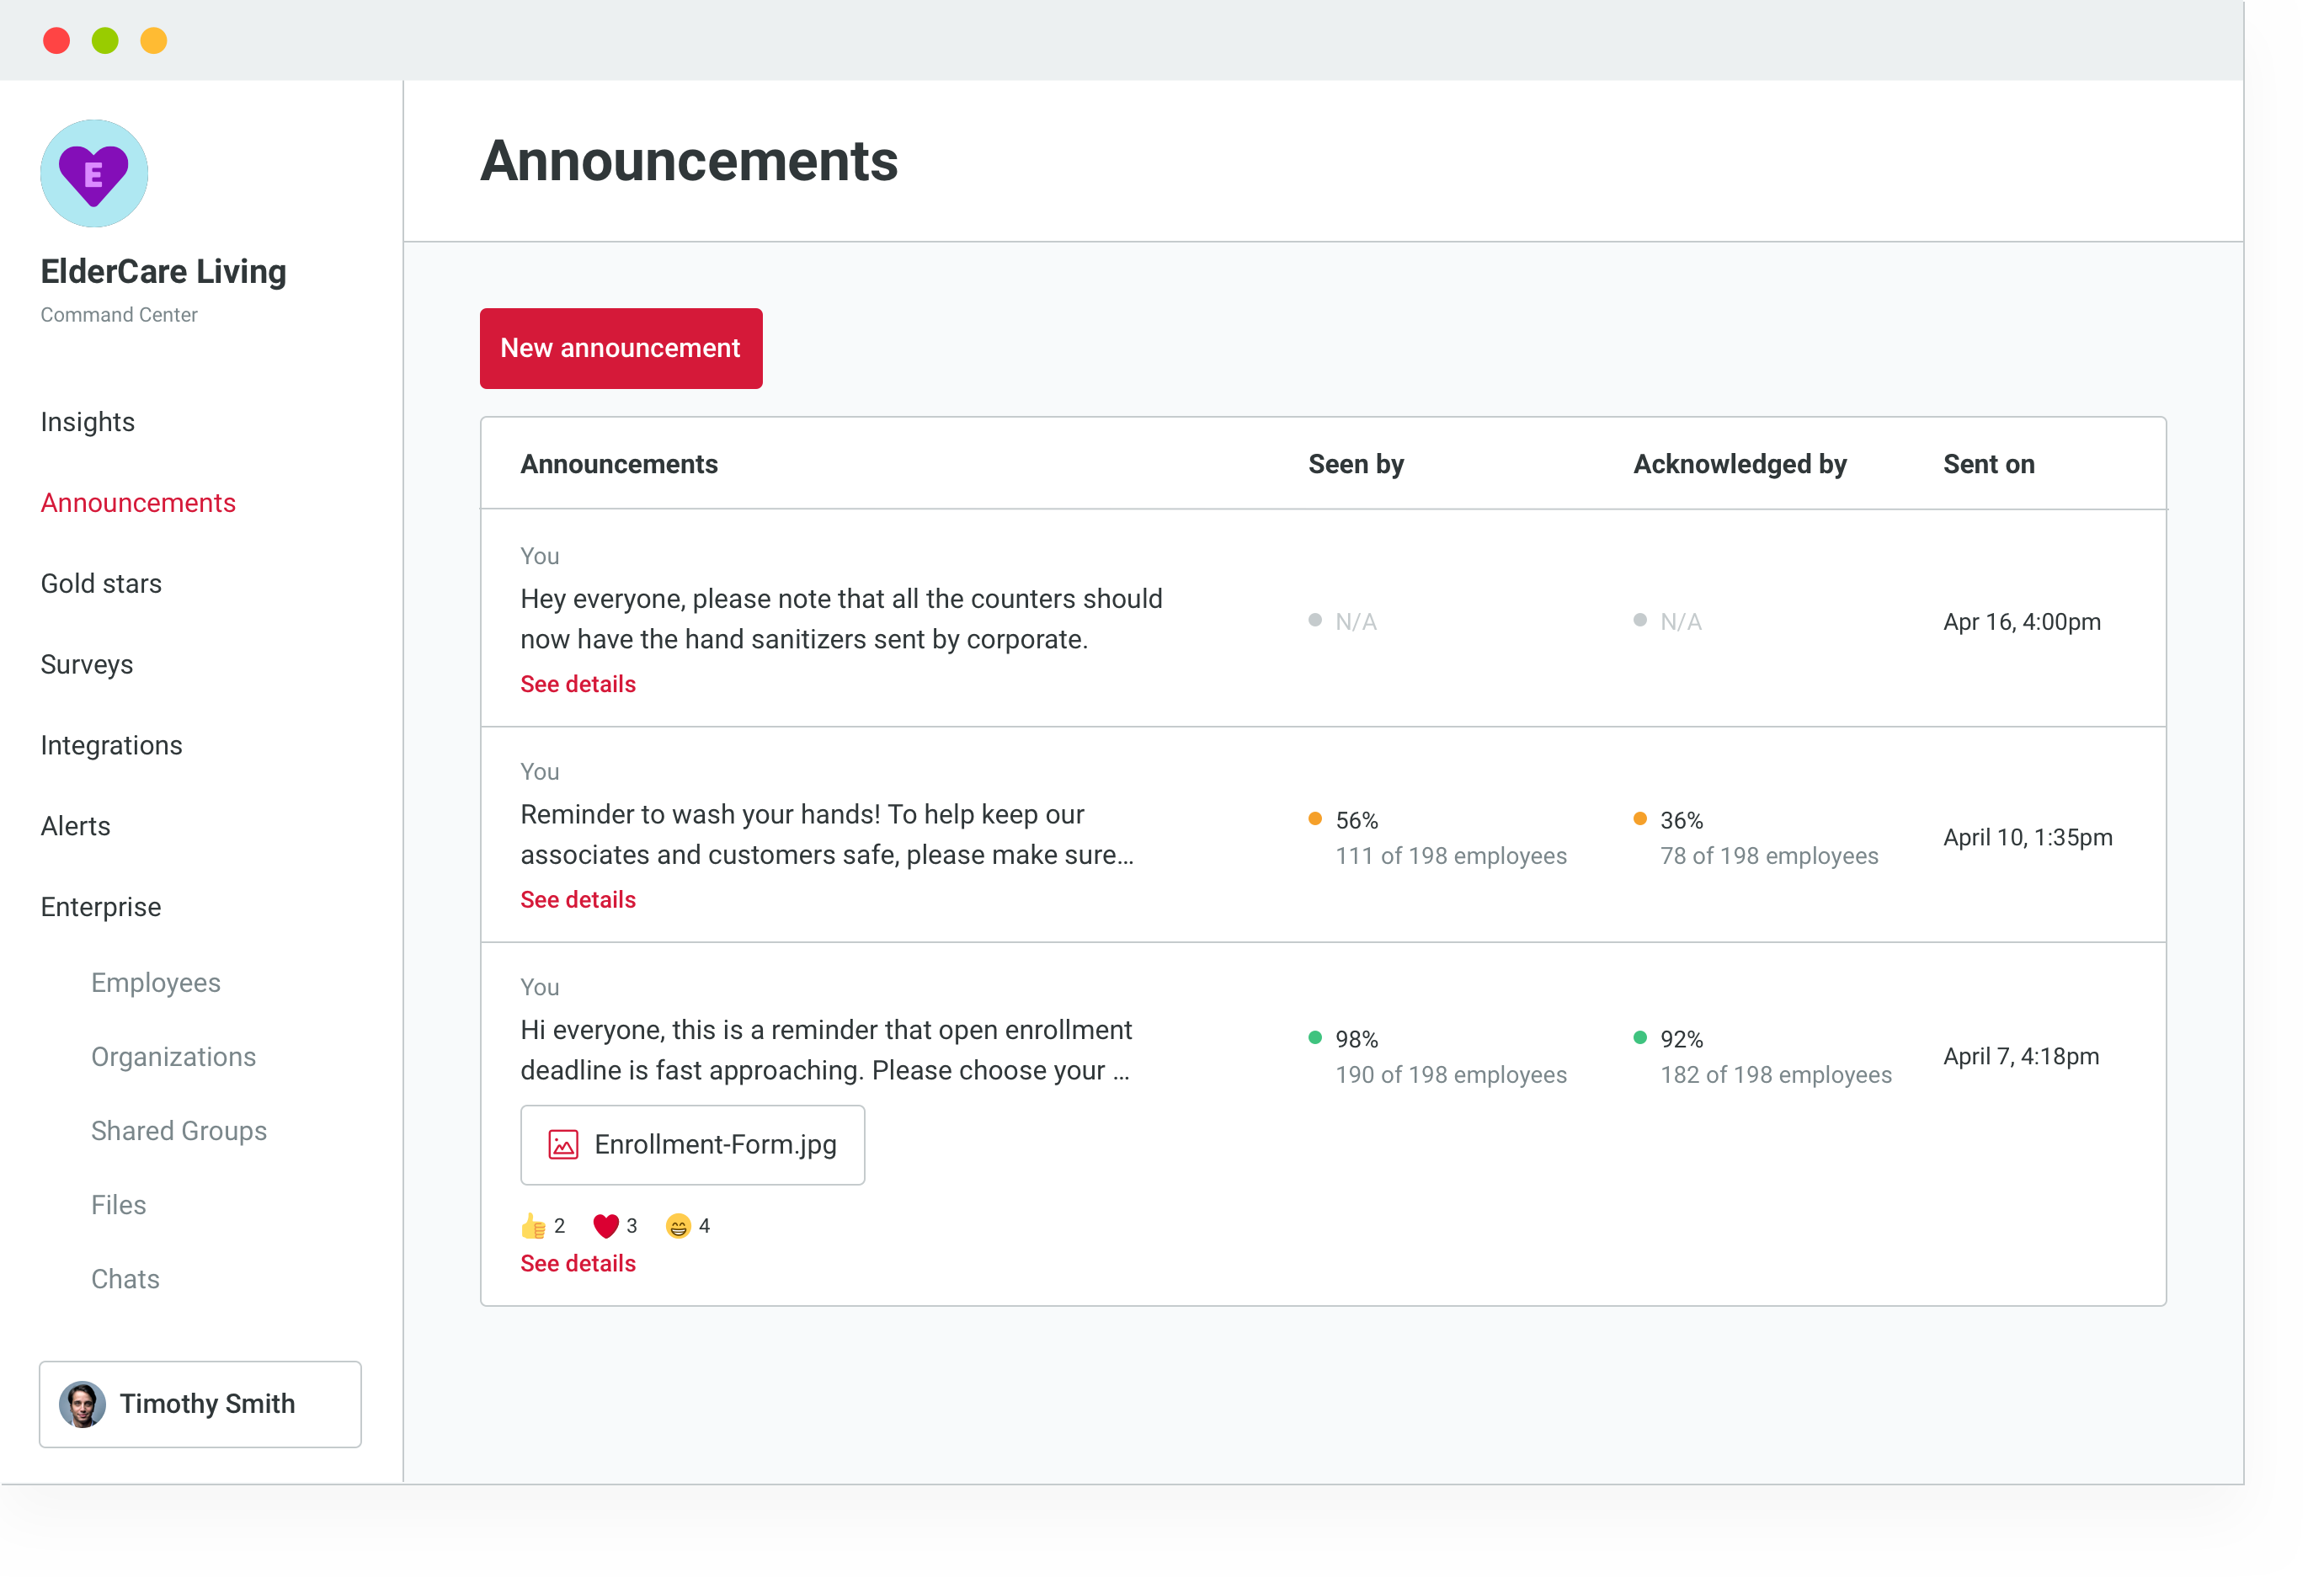Screen dimensions: 2324x1583
Task: Click the New announcement button
Action: coord(621,348)
